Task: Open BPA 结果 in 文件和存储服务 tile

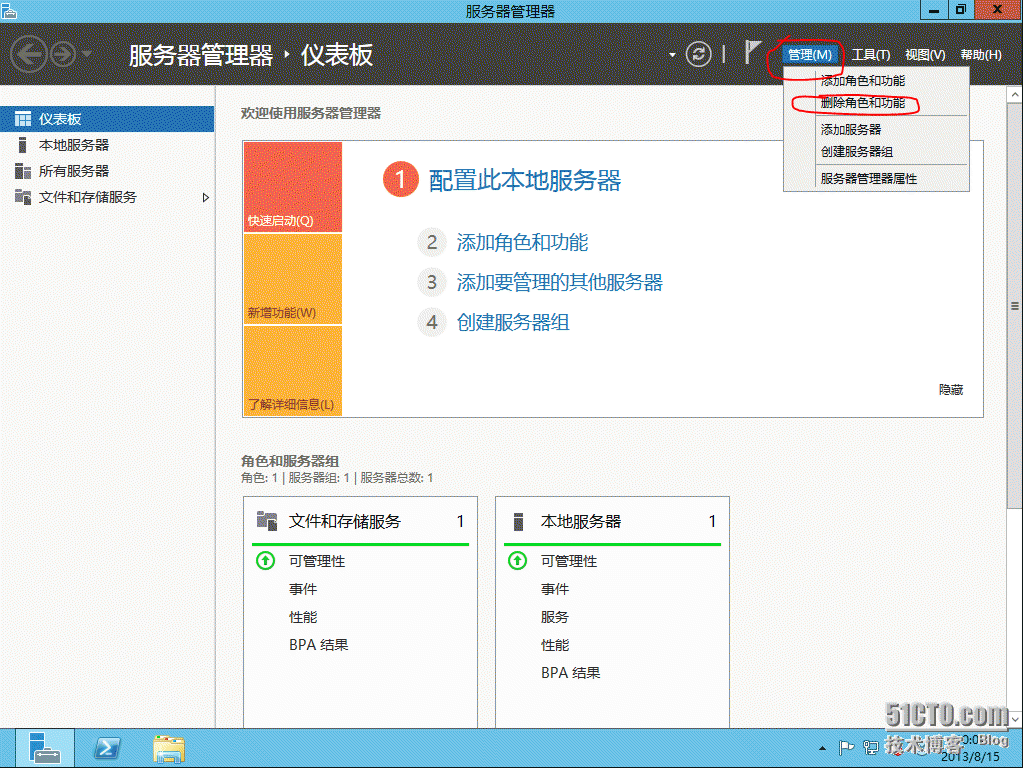Action: point(318,645)
